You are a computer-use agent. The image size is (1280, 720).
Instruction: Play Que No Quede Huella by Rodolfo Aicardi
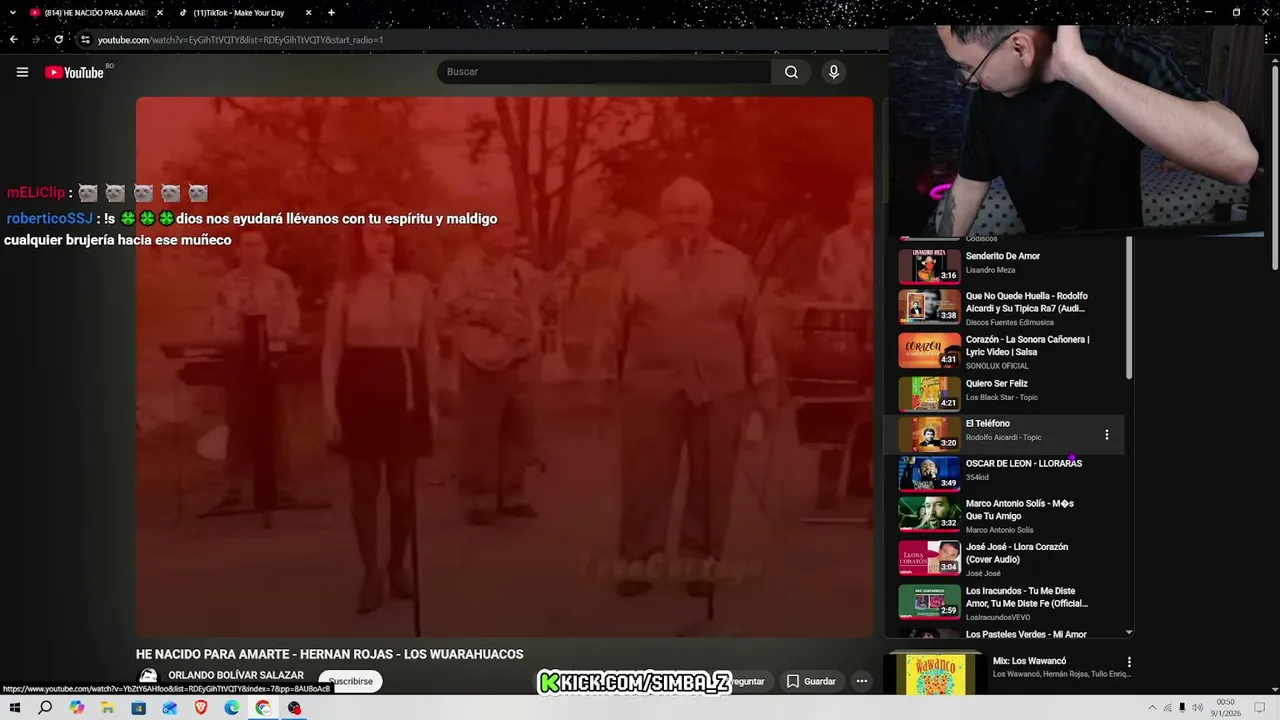pyautogui.click(x=1027, y=302)
